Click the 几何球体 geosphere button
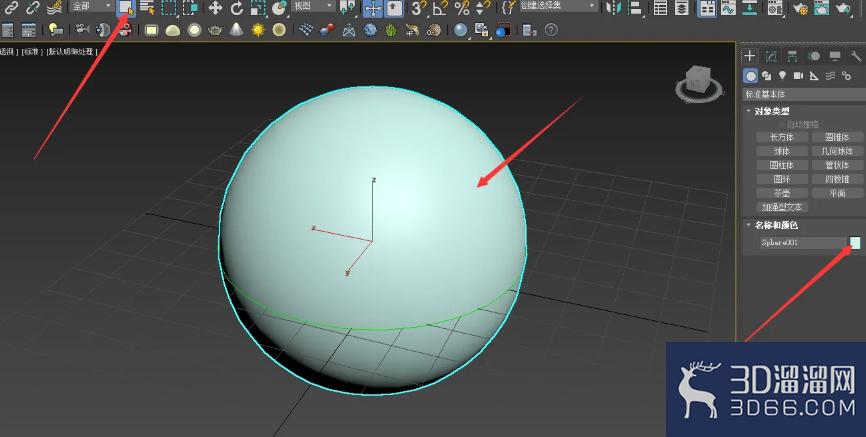Viewport: 866px width, 437px height. click(x=837, y=151)
